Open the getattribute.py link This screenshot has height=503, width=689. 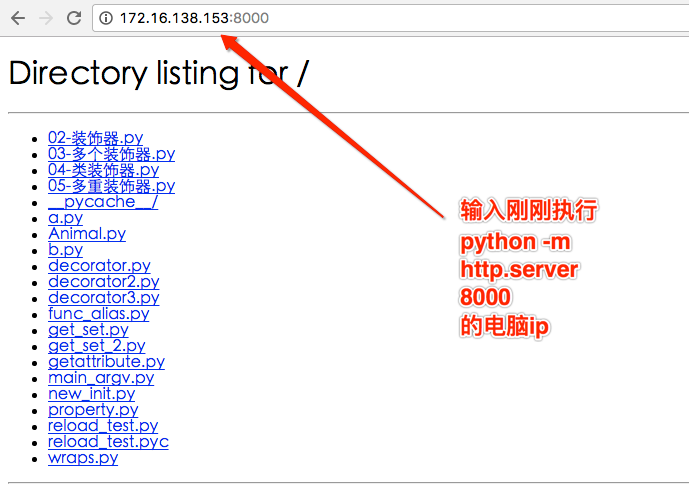click(106, 362)
